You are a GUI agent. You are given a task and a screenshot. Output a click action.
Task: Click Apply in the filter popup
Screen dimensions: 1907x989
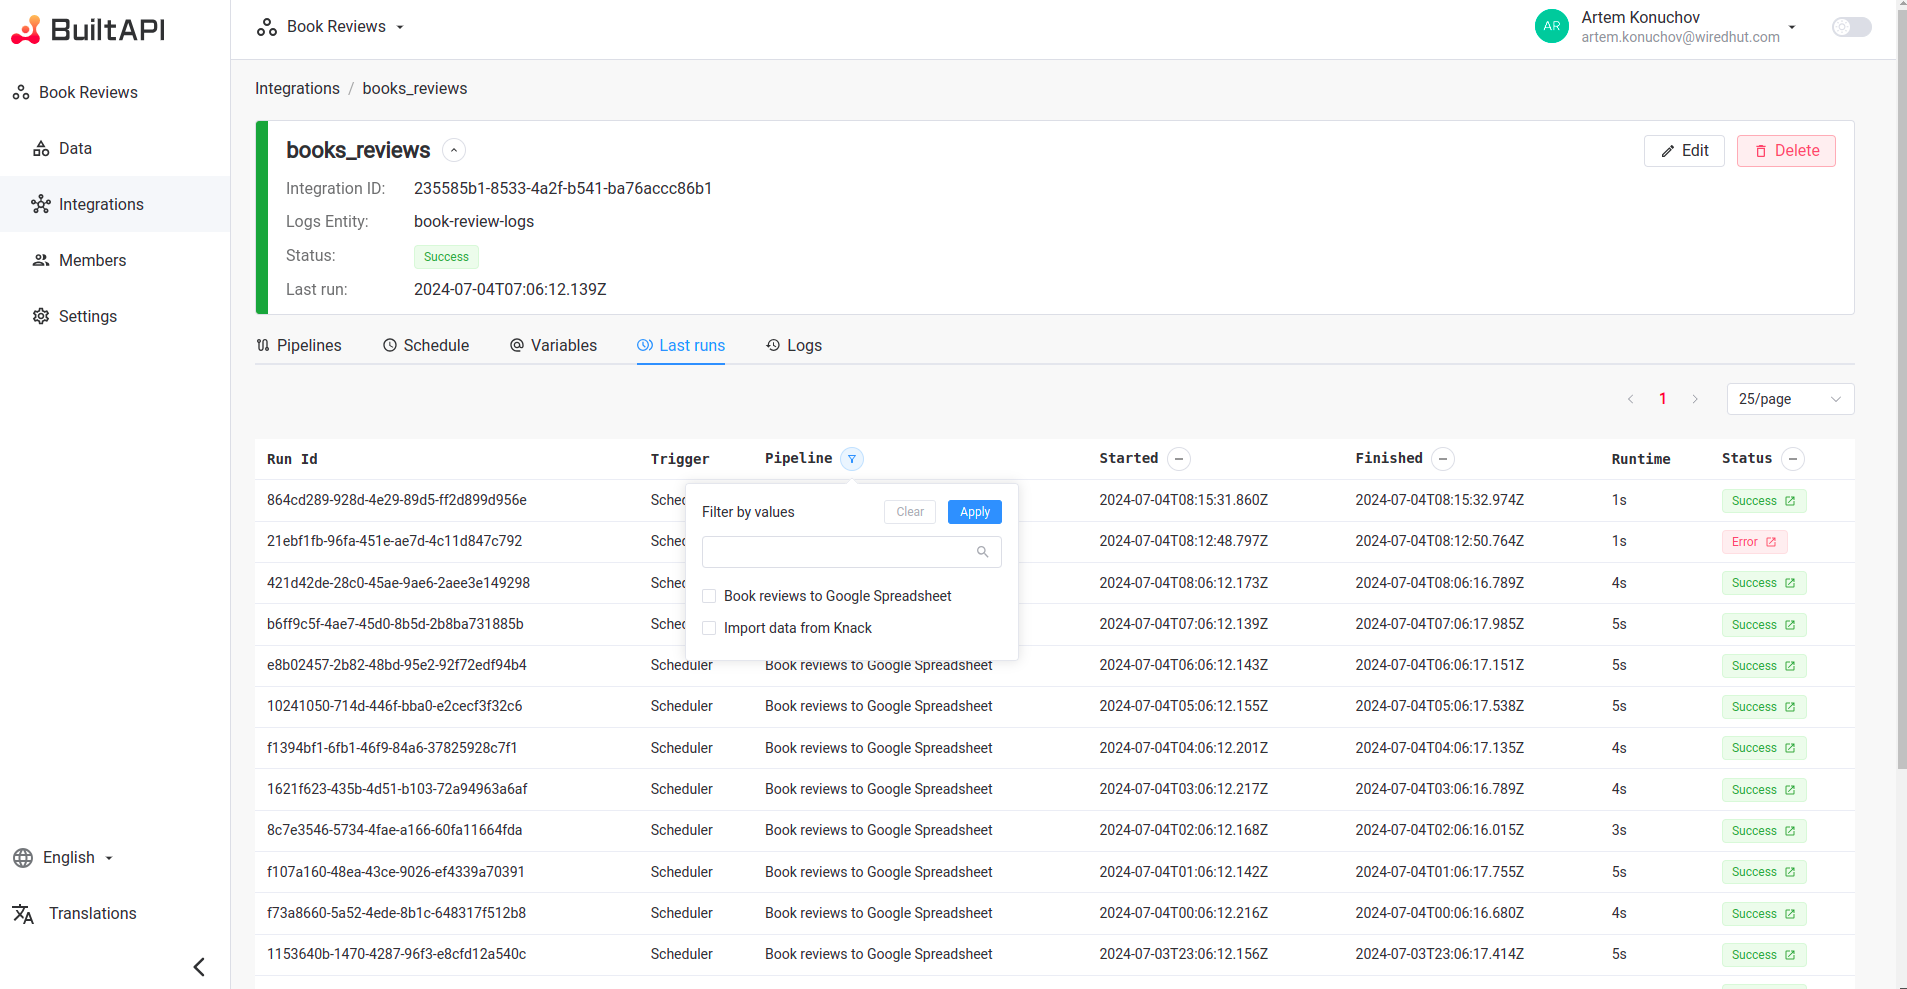975,512
